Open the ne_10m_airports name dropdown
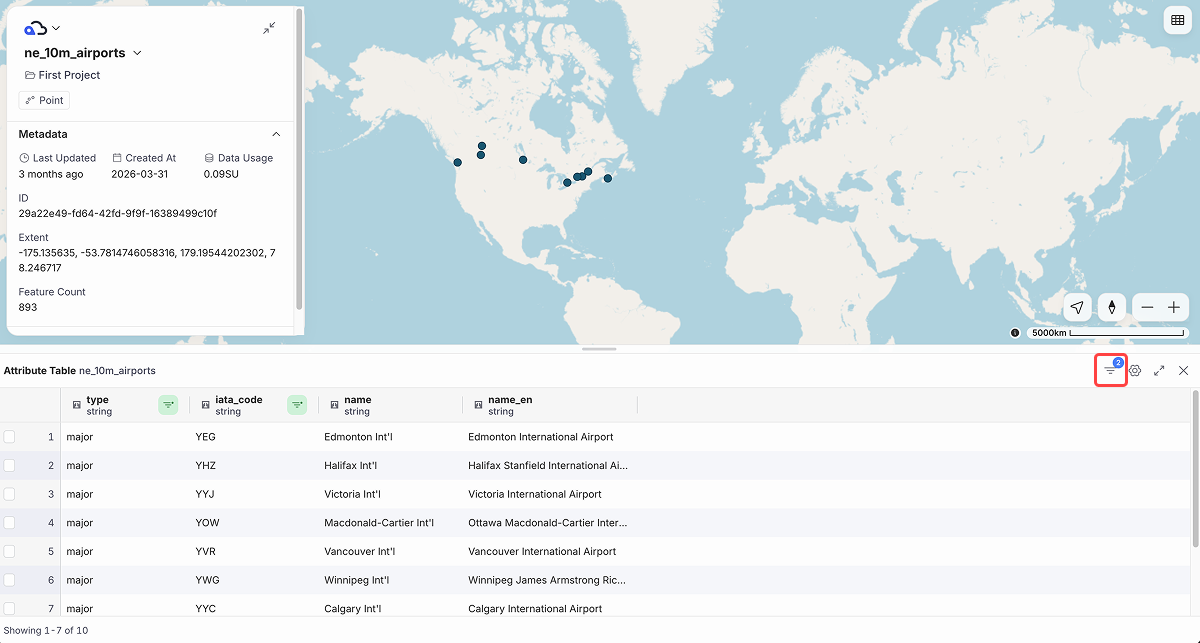Viewport: 1200px width, 643px height. [137, 53]
